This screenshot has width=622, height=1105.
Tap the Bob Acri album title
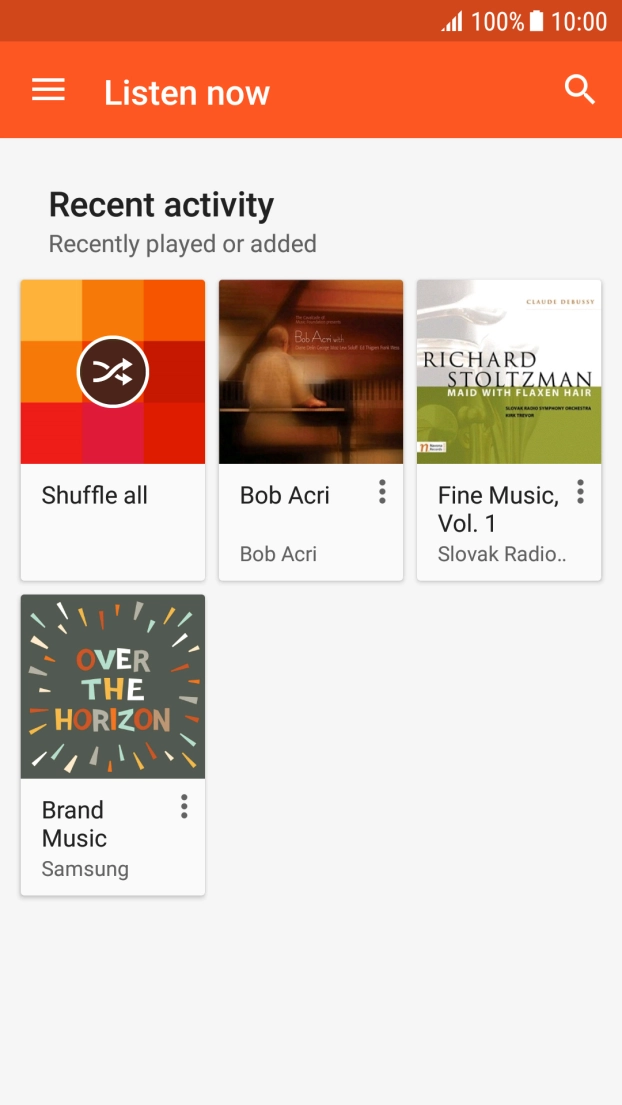(x=285, y=495)
